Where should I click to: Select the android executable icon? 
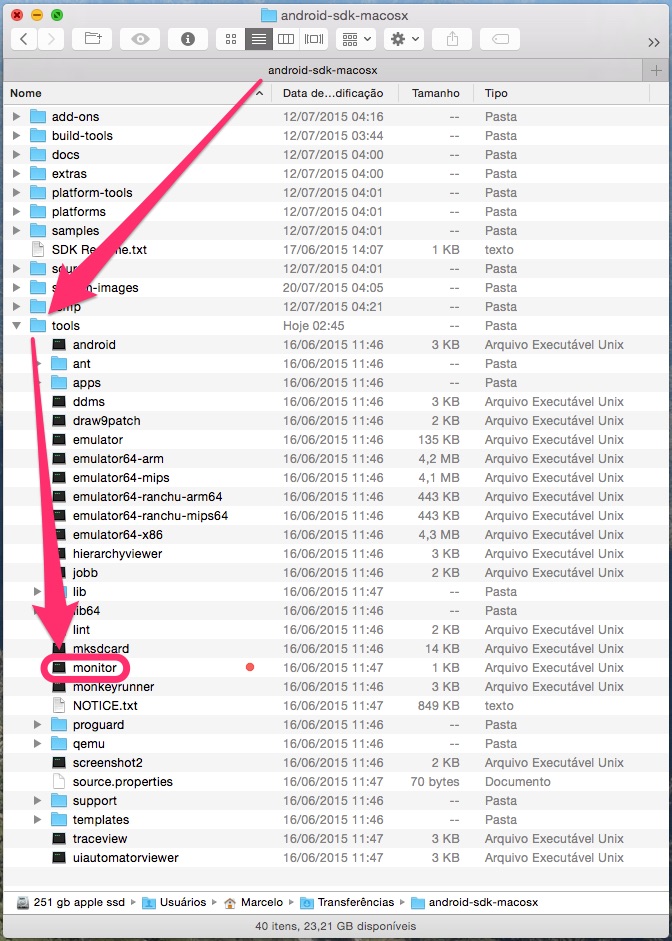tap(59, 344)
